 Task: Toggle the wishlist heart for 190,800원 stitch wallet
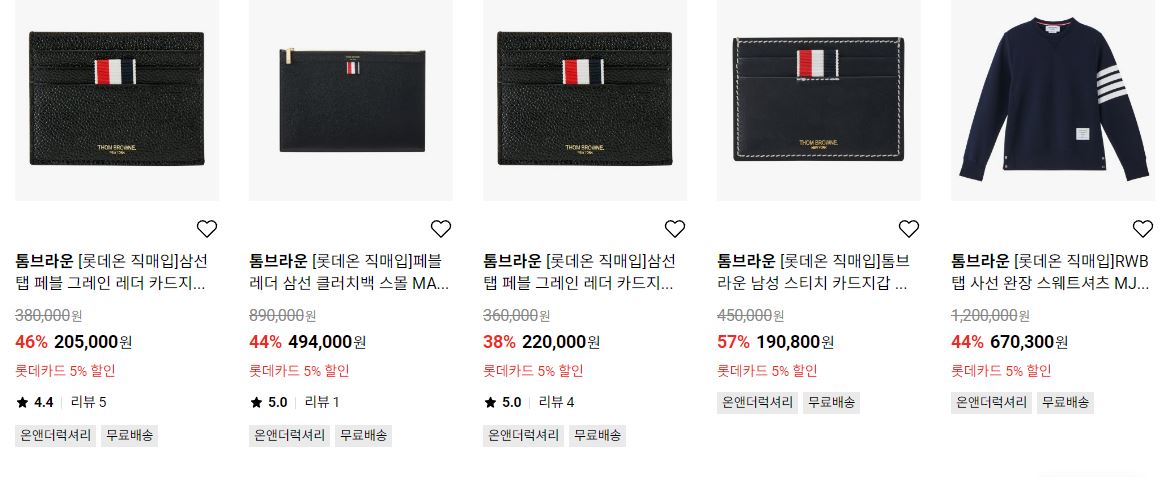tap(908, 228)
